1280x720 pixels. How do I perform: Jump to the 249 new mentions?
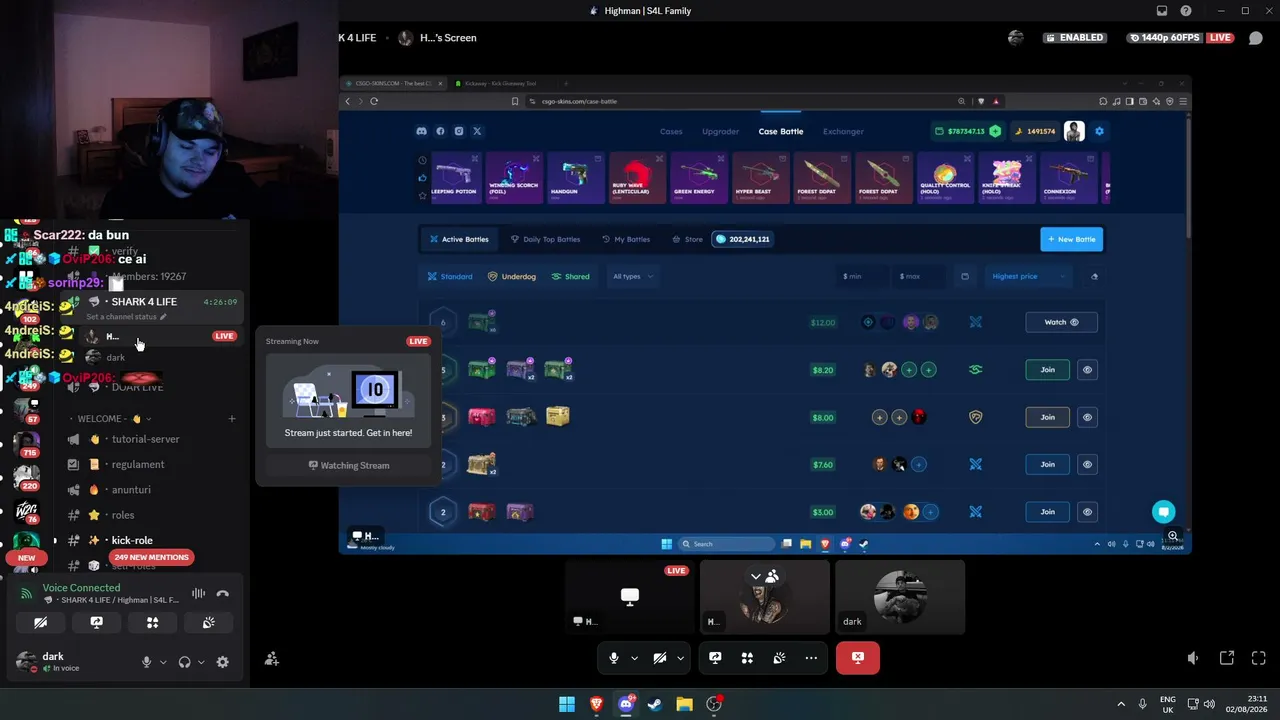point(151,557)
